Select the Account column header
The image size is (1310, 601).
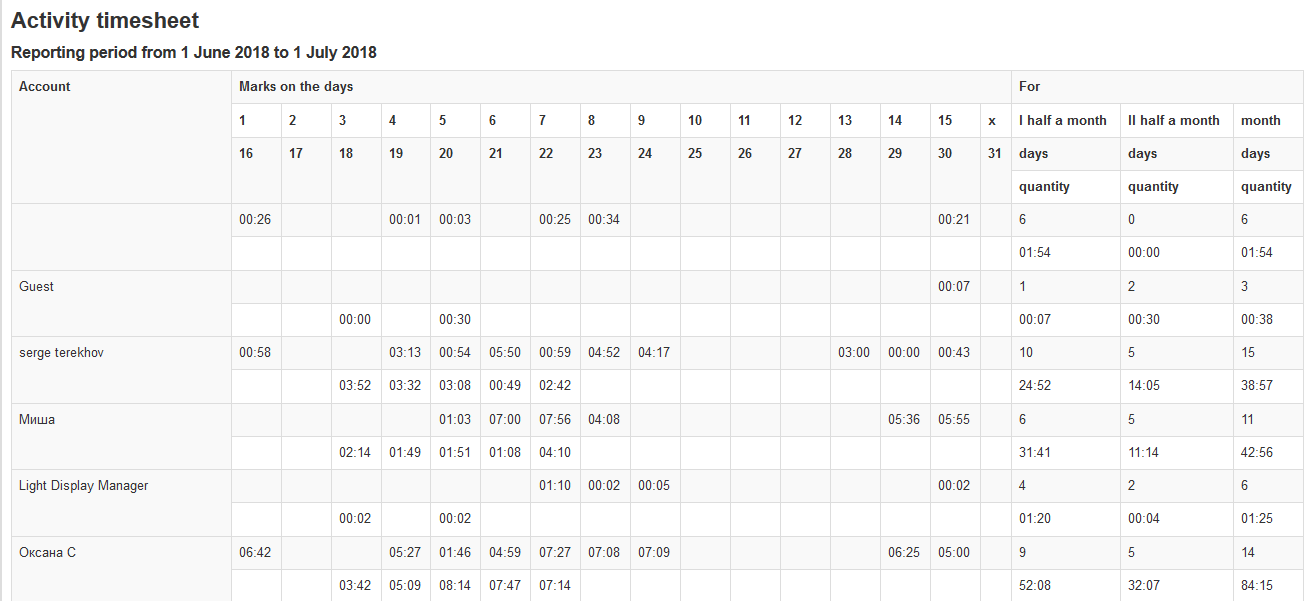(45, 87)
